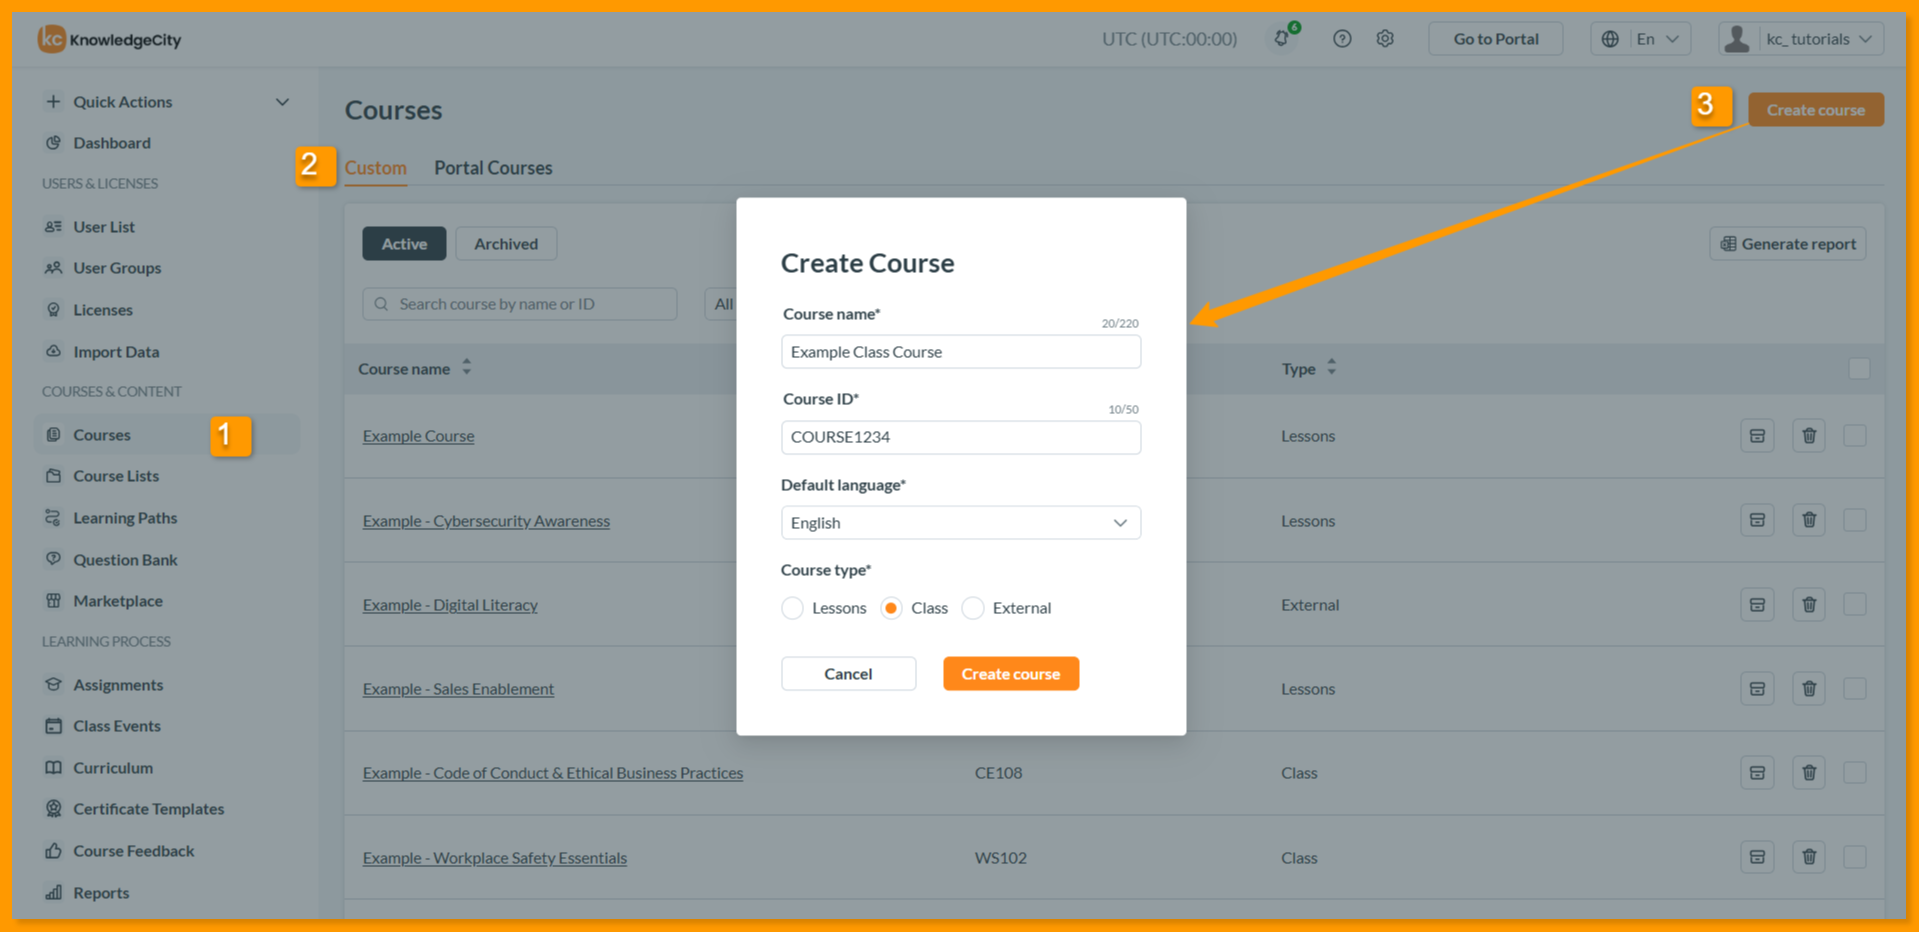Delete the Code of Conduct course
The height and width of the screenshot is (932, 1919).
pos(1809,773)
